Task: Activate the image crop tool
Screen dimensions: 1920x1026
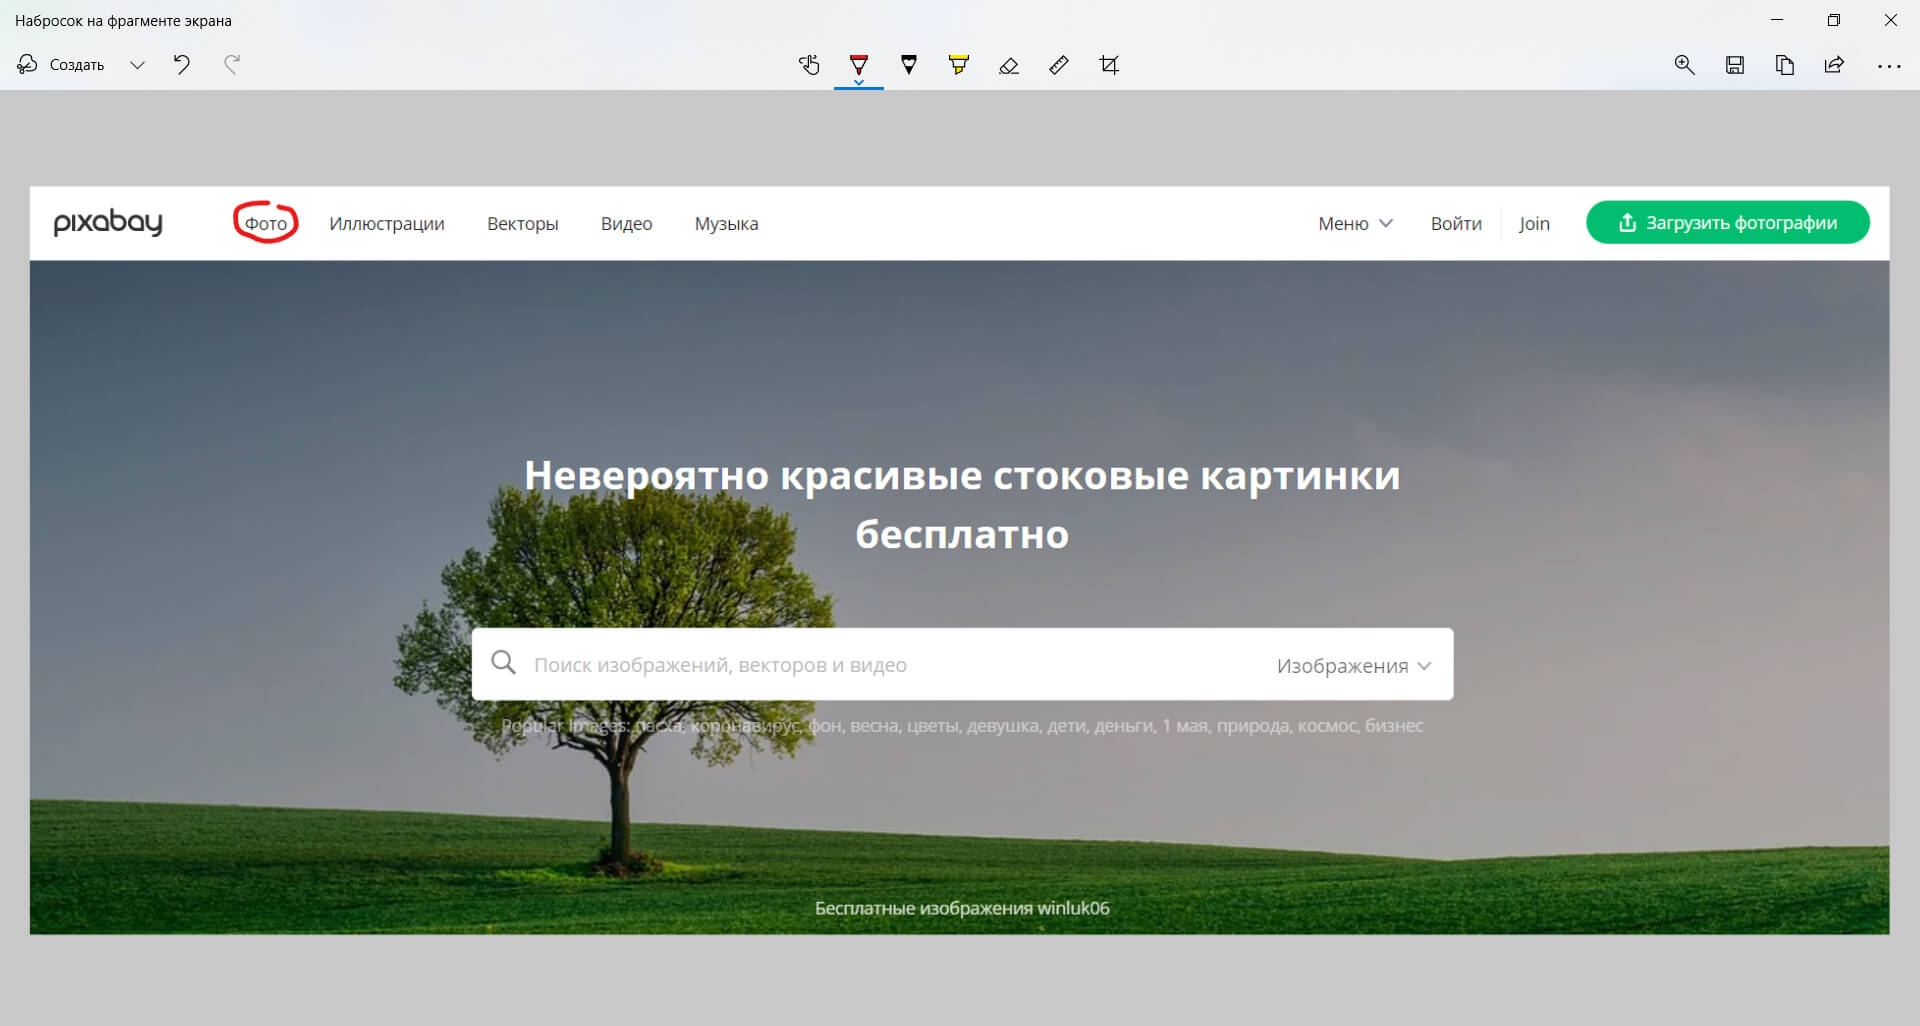Action: pyautogui.click(x=1109, y=65)
